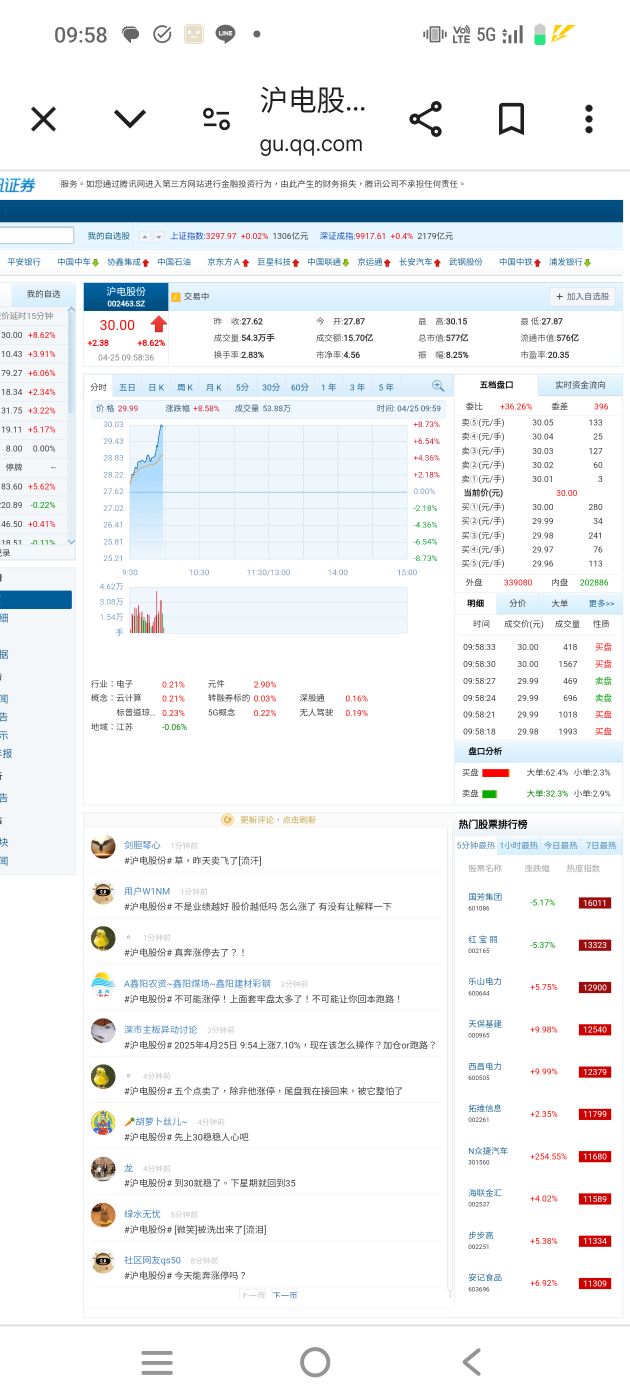Select the 5分 chart interval
Viewport: 630px width, 1400px height.
[243, 387]
